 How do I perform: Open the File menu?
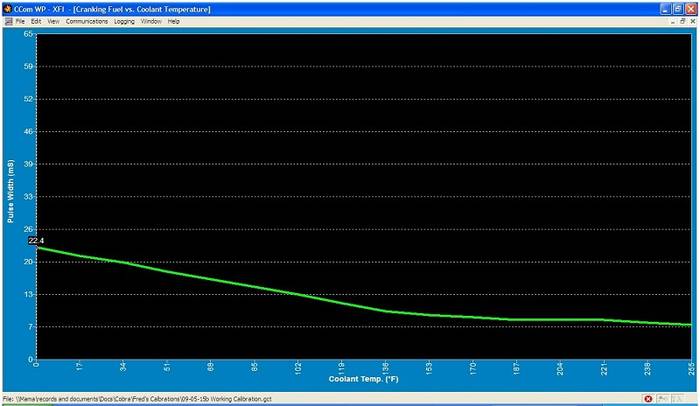20,21
